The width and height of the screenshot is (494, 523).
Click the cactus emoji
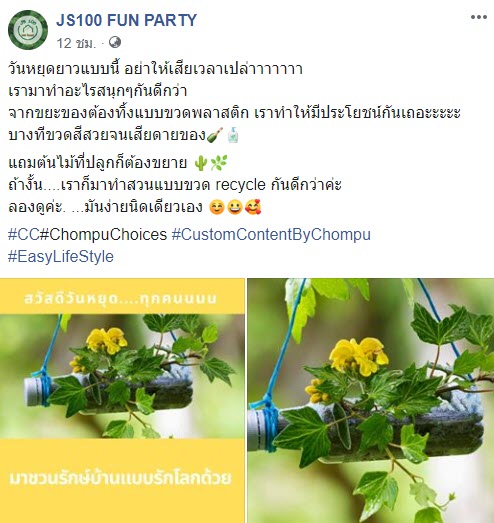pos(201,163)
